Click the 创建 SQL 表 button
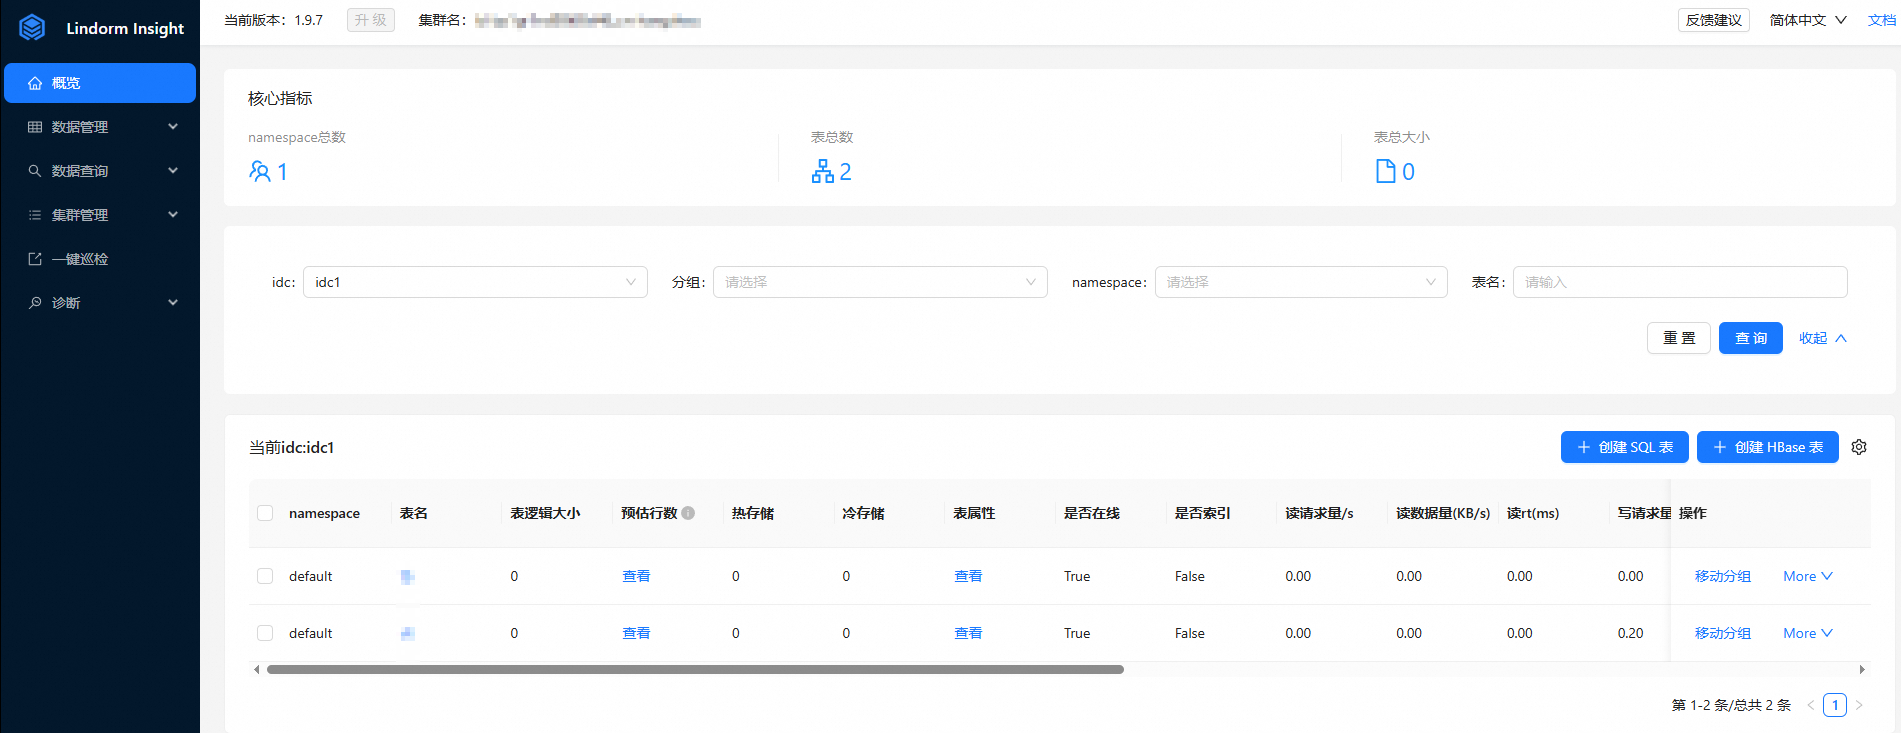The image size is (1901, 733). (x=1625, y=447)
